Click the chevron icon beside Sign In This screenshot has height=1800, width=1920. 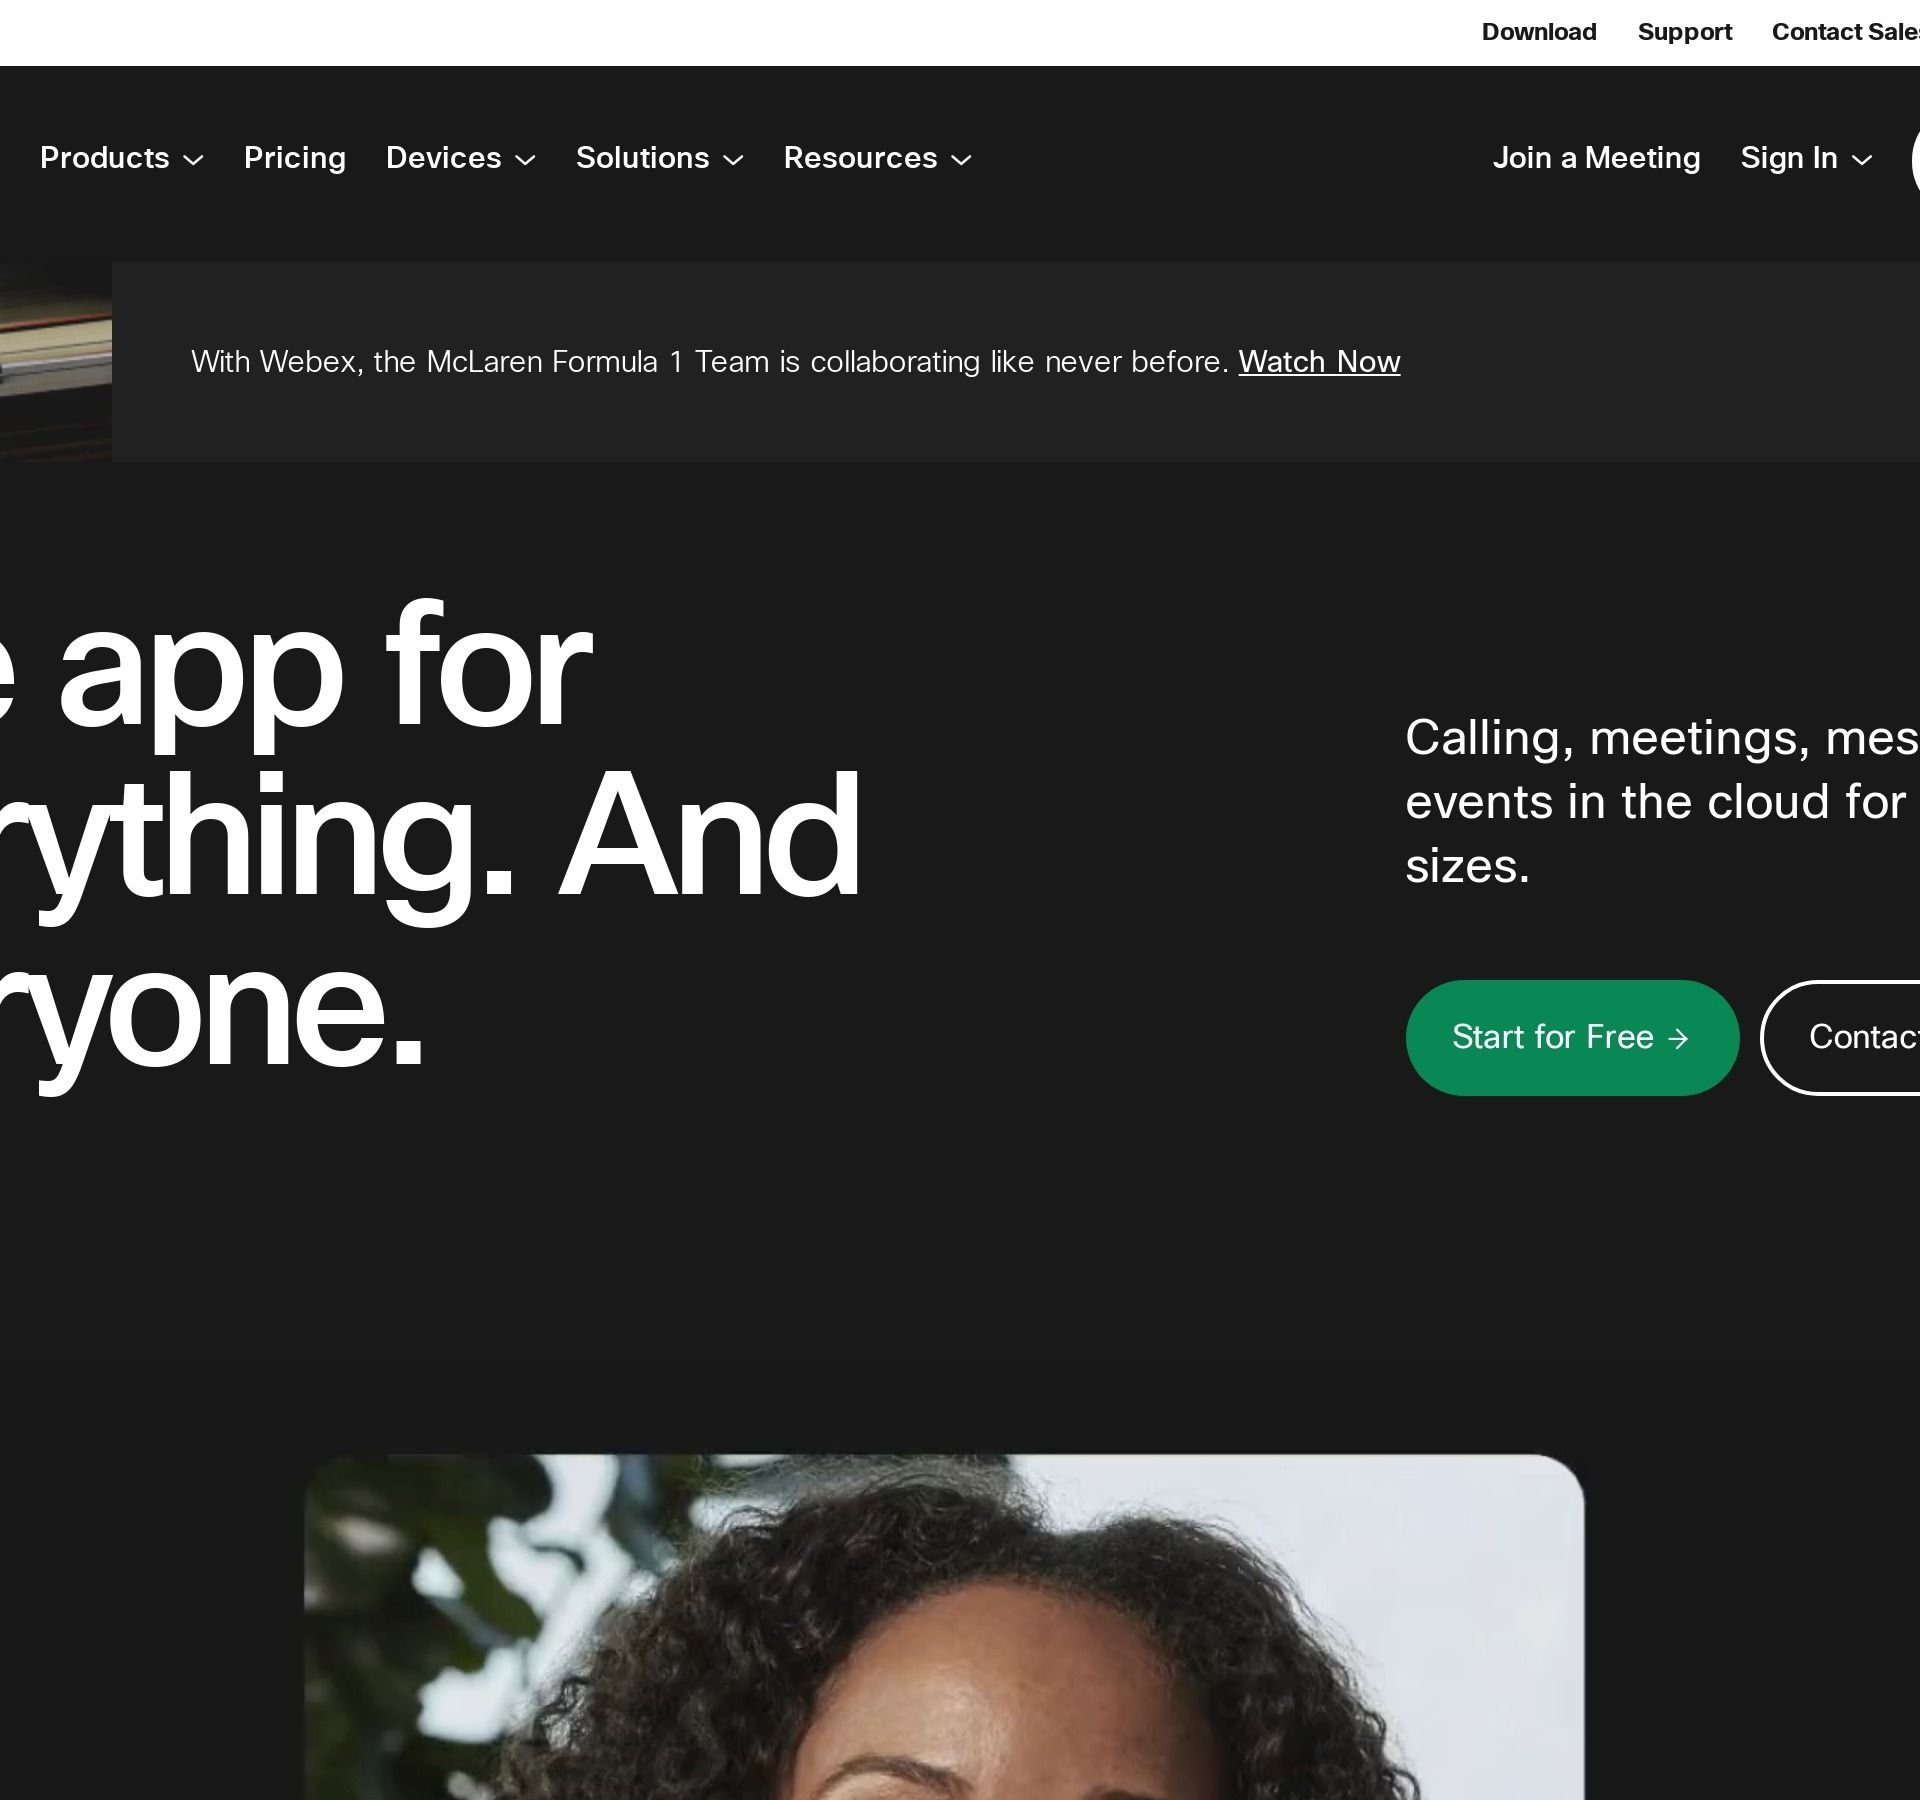coord(1862,160)
